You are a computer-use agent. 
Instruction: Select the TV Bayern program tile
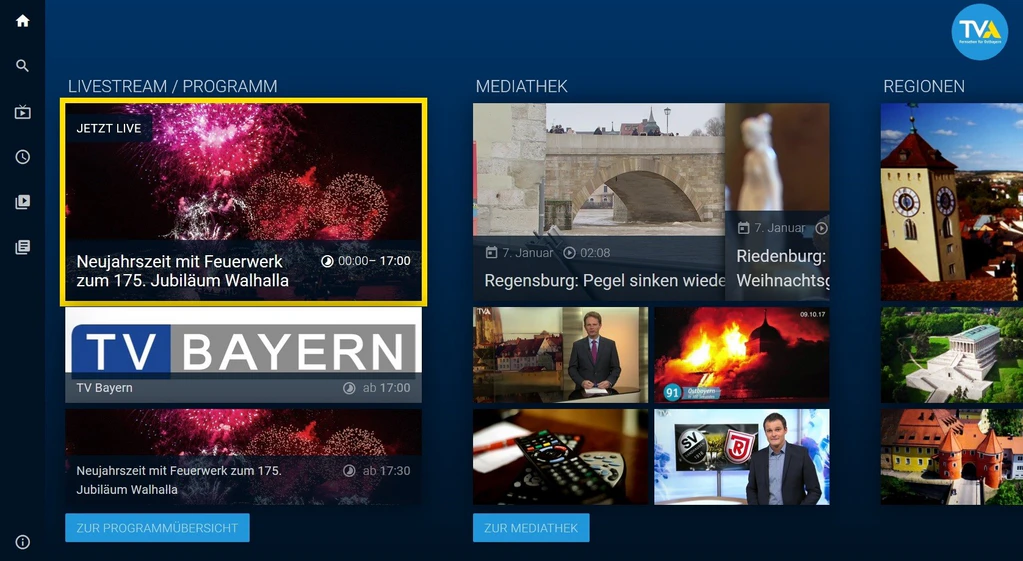tap(243, 355)
